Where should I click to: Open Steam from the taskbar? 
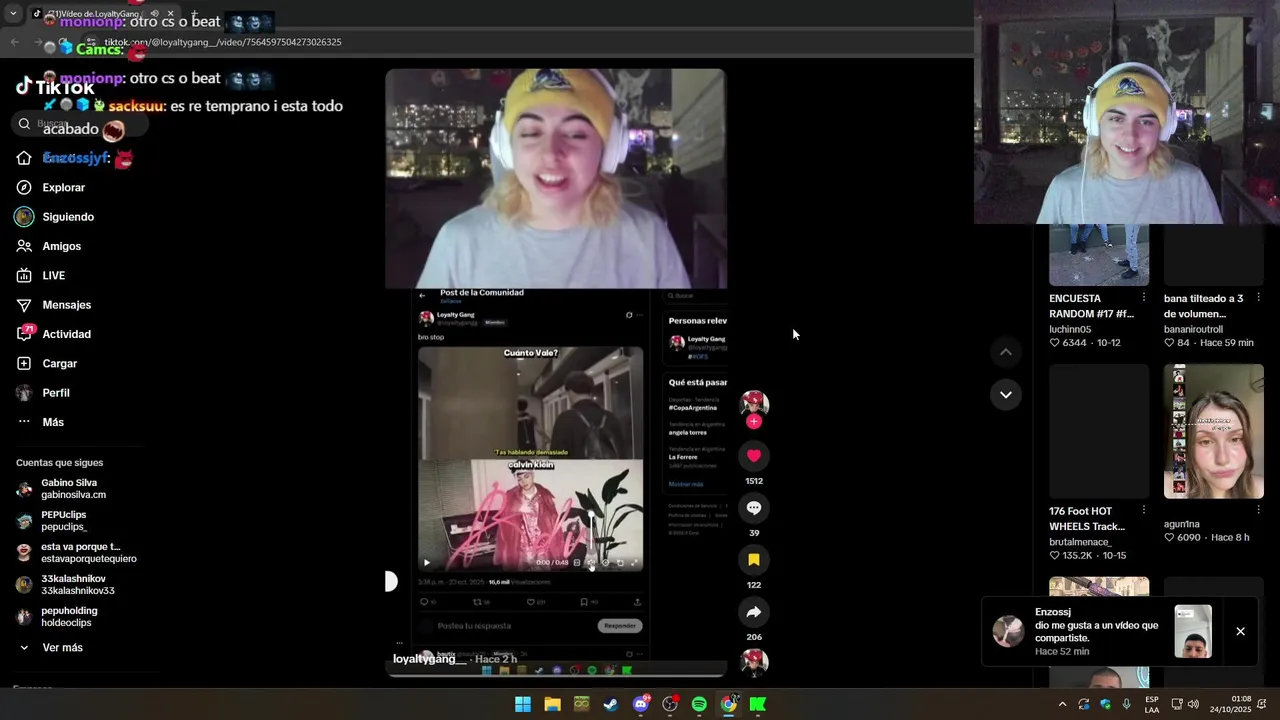(611, 704)
